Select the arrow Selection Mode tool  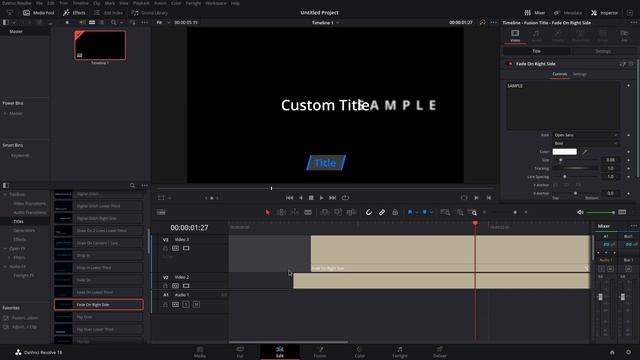tap(268, 212)
